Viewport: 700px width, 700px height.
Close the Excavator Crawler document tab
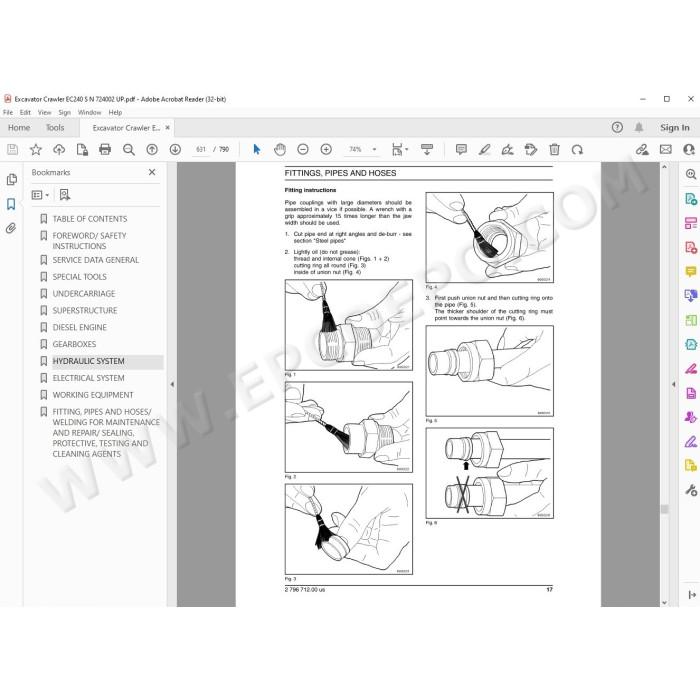point(168,128)
